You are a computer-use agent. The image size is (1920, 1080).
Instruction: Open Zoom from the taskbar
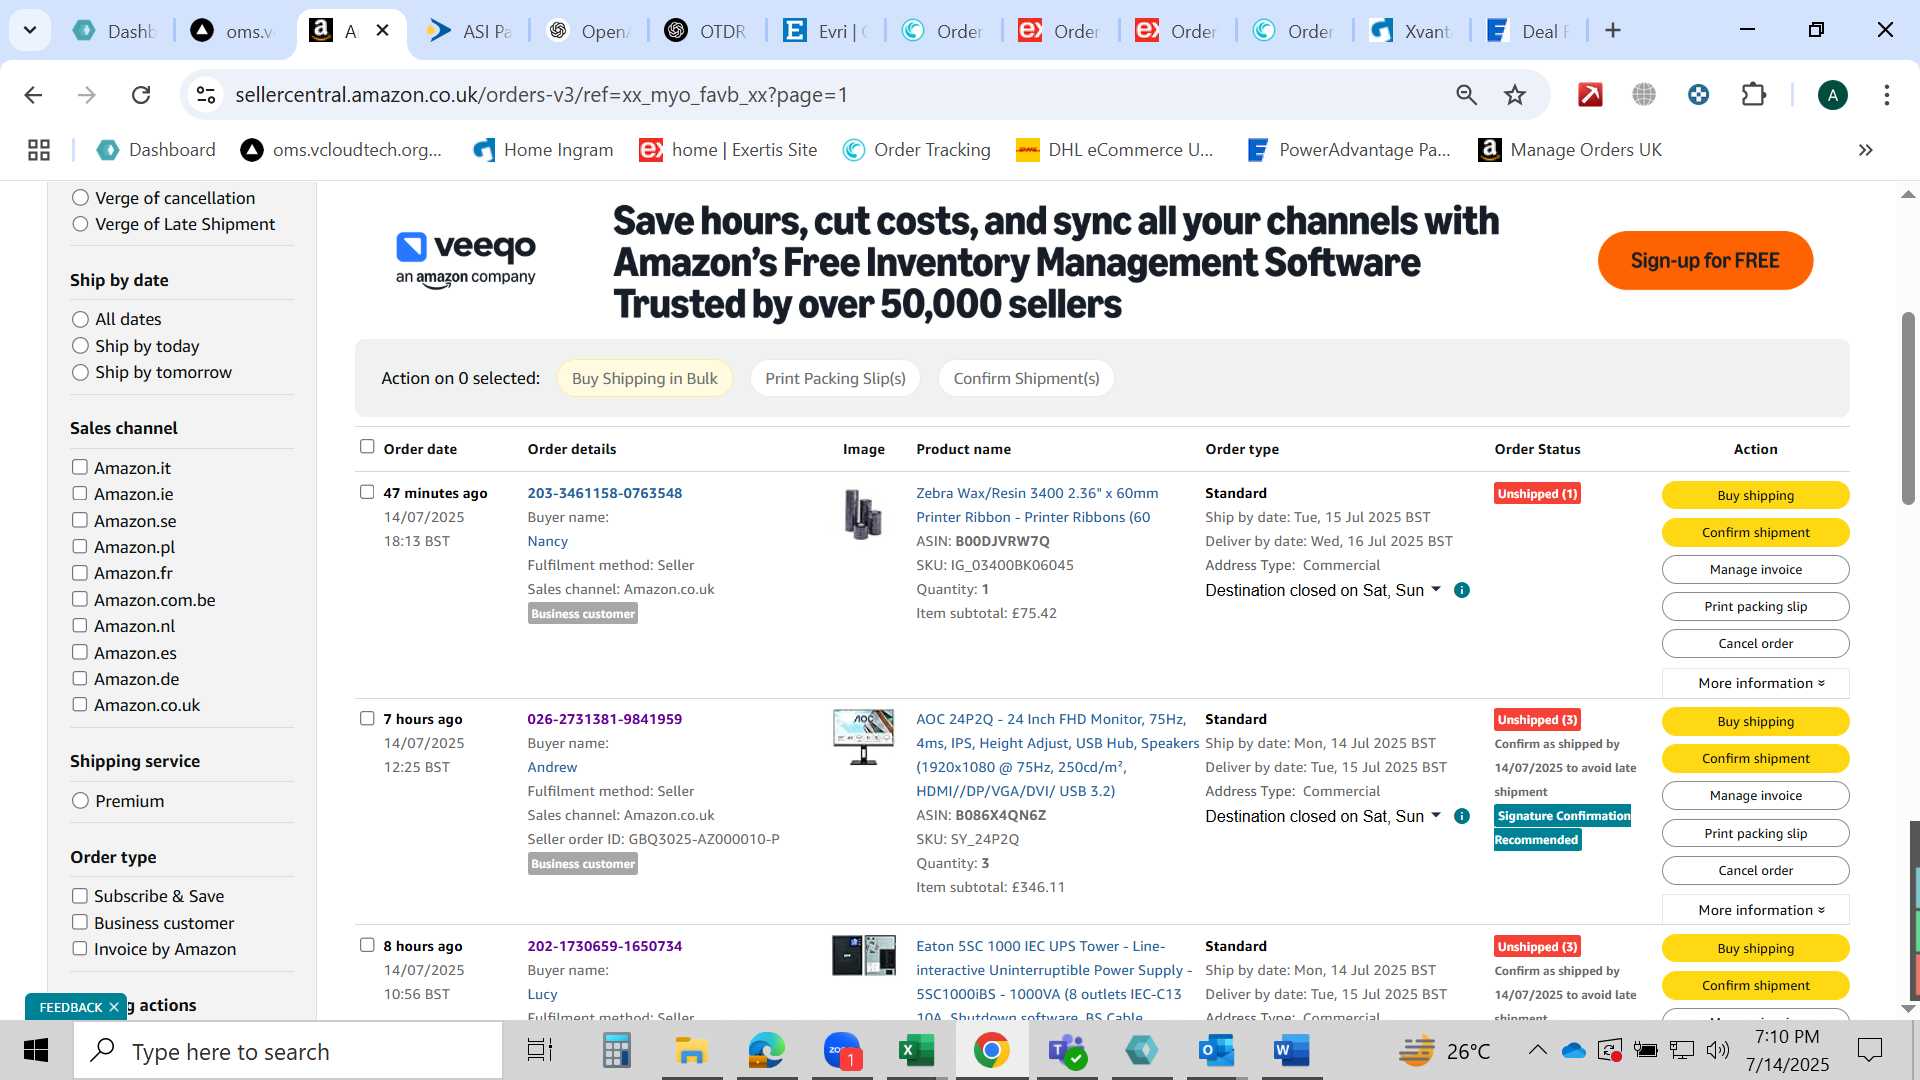click(x=843, y=1051)
